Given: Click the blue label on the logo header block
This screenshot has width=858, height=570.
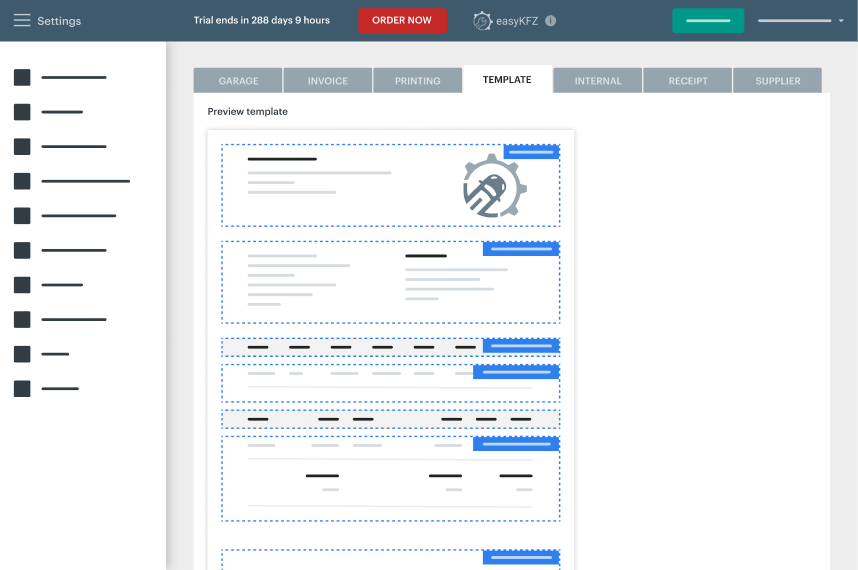Looking at the screenshot, I should [x=531, y=152].
